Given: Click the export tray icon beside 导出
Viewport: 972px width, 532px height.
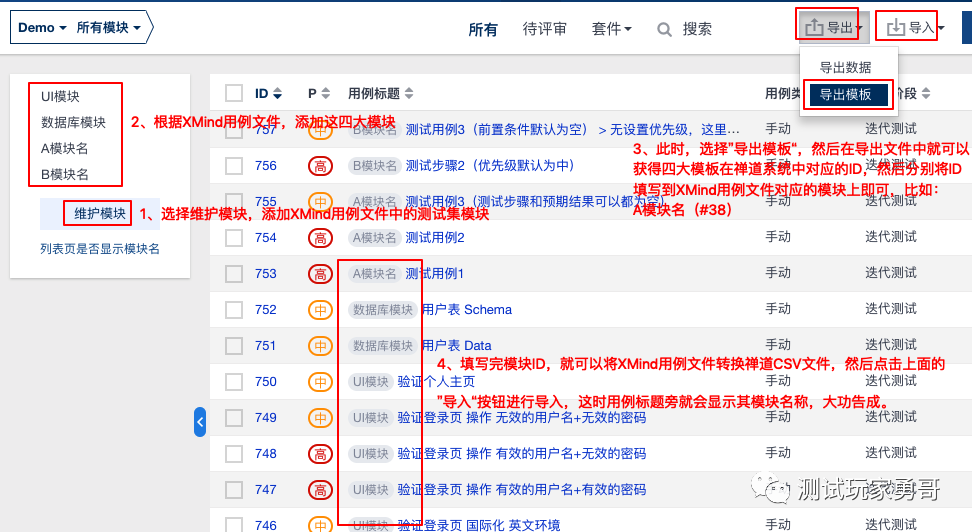Looking at the screenshot, I should pyautogui.click(x=814, y=27).
